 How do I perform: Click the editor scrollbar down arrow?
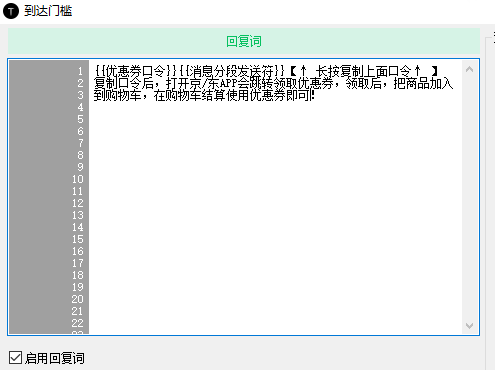(x=469, y=325)
